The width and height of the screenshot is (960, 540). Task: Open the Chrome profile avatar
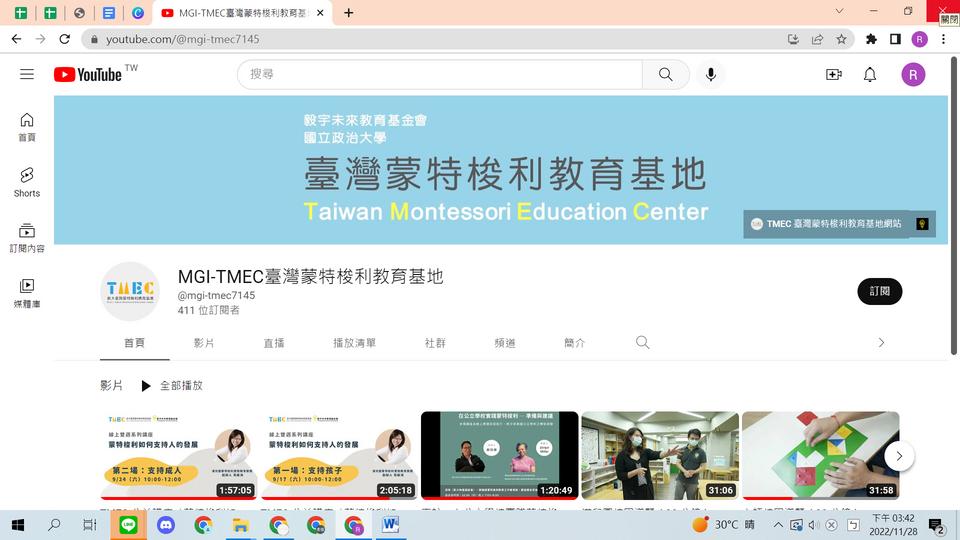919,39
